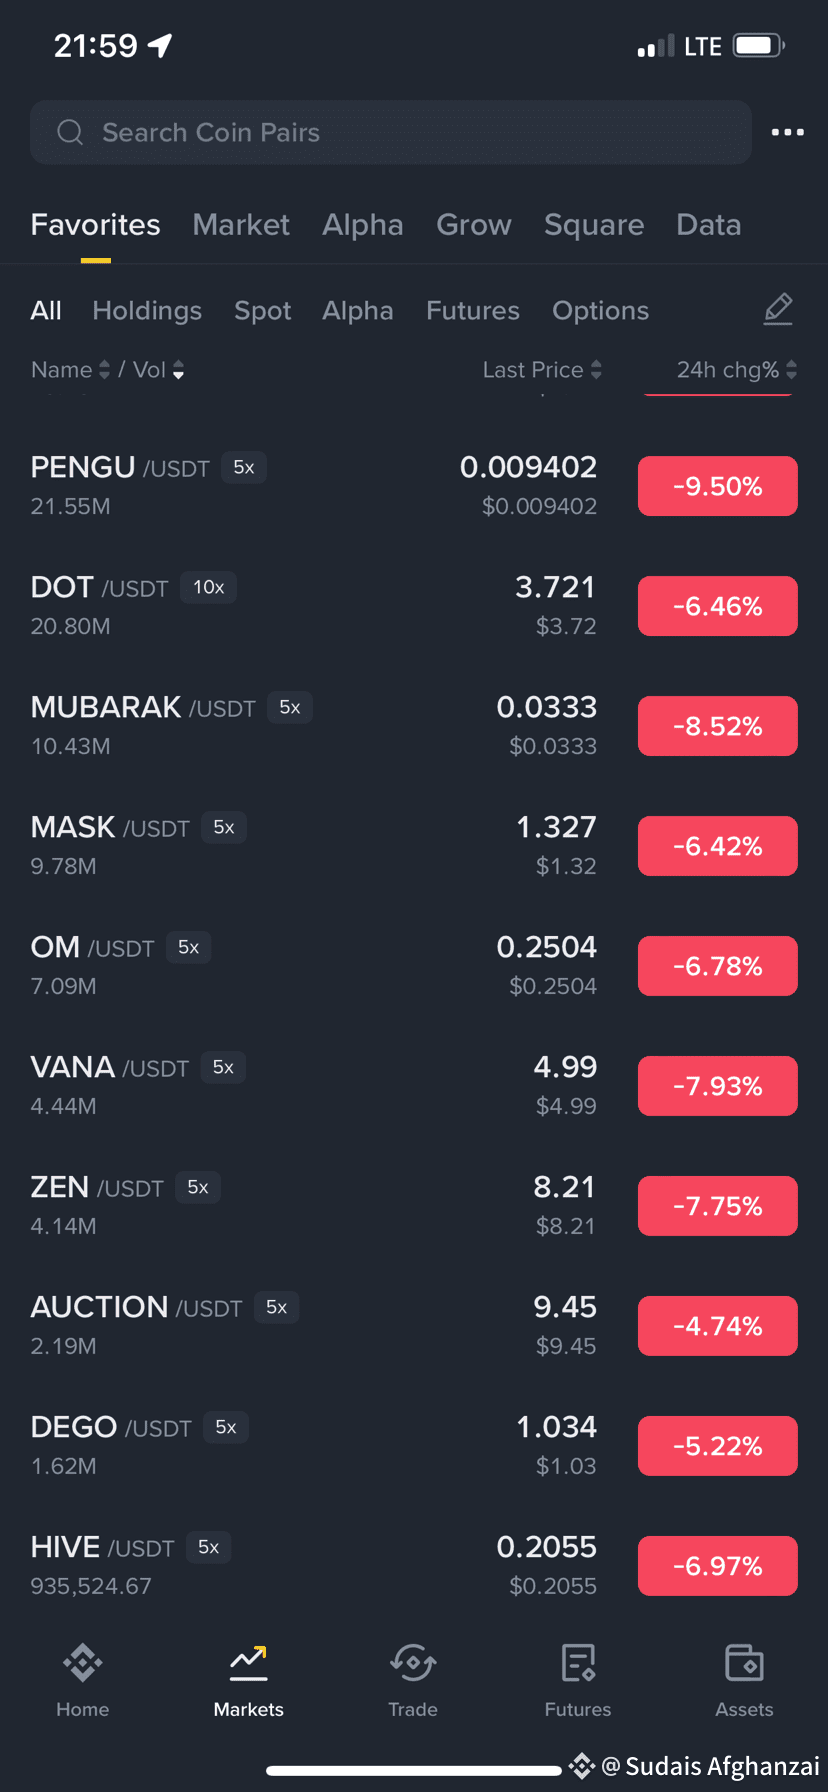
Task: Sort list by 24h chg%
Action: point(737,370)
